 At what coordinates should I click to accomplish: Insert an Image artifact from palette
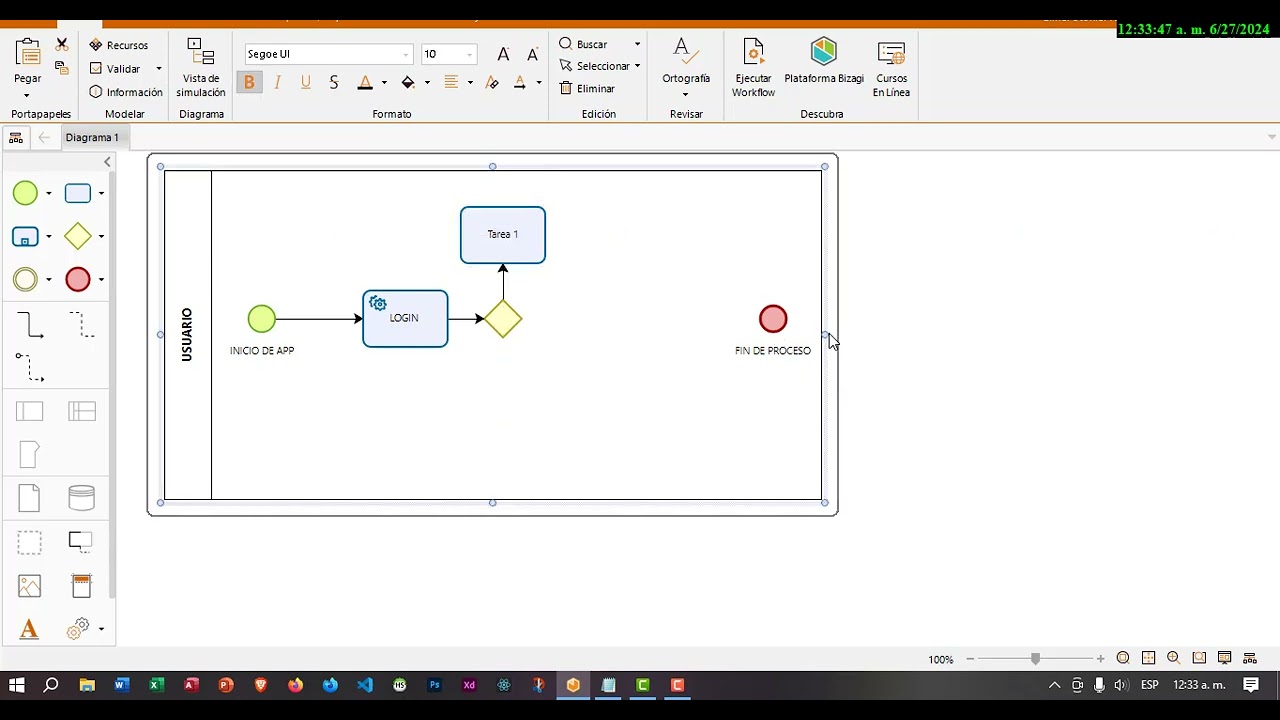(30, 586)
